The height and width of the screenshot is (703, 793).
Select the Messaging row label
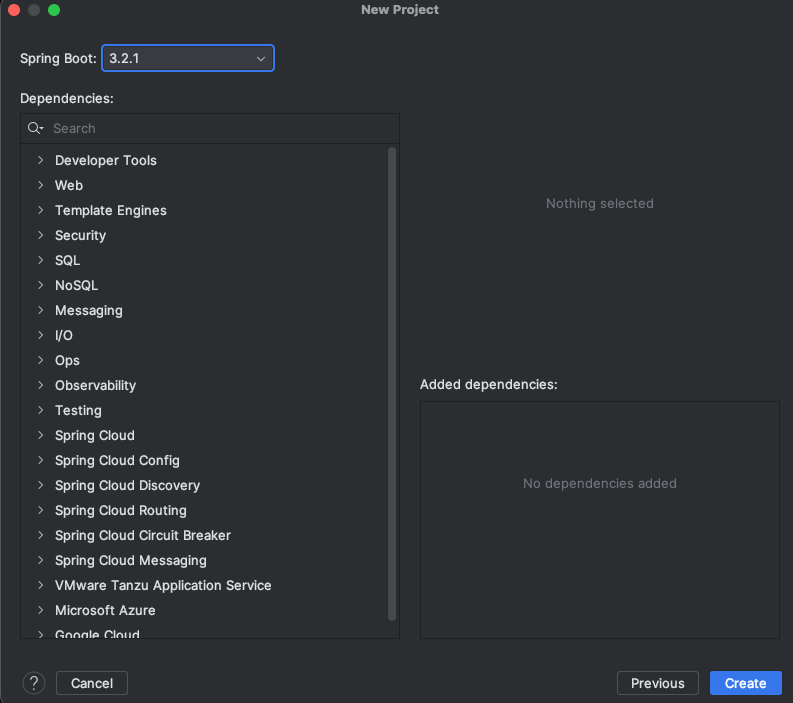pos(89,311)
